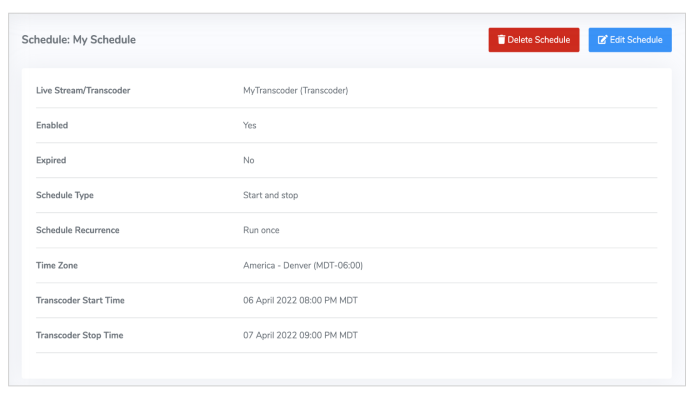700x400 pixels.
Task: Click the 'Schedule: My Schedule' heading
Action: 79,40
